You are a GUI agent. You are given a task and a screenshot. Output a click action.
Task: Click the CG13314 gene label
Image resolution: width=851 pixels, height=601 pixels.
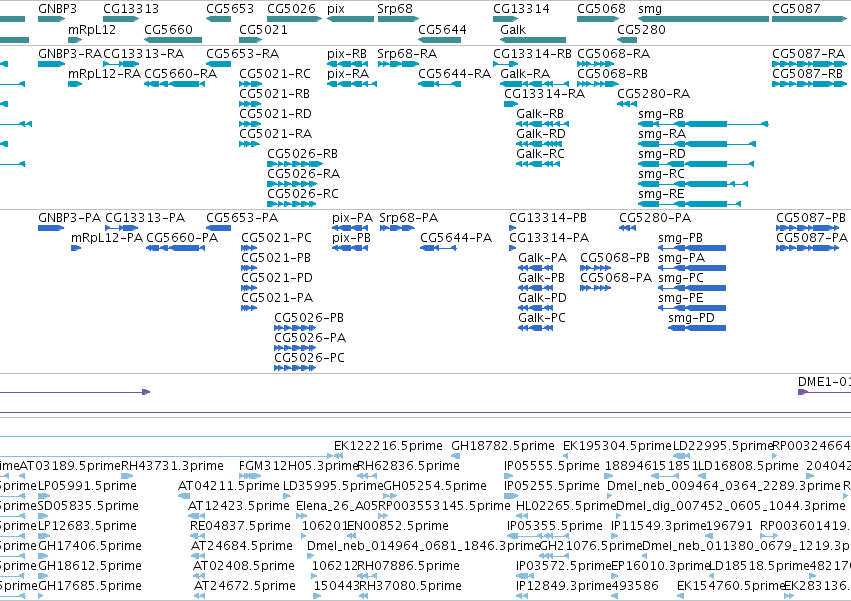(522, 9)
